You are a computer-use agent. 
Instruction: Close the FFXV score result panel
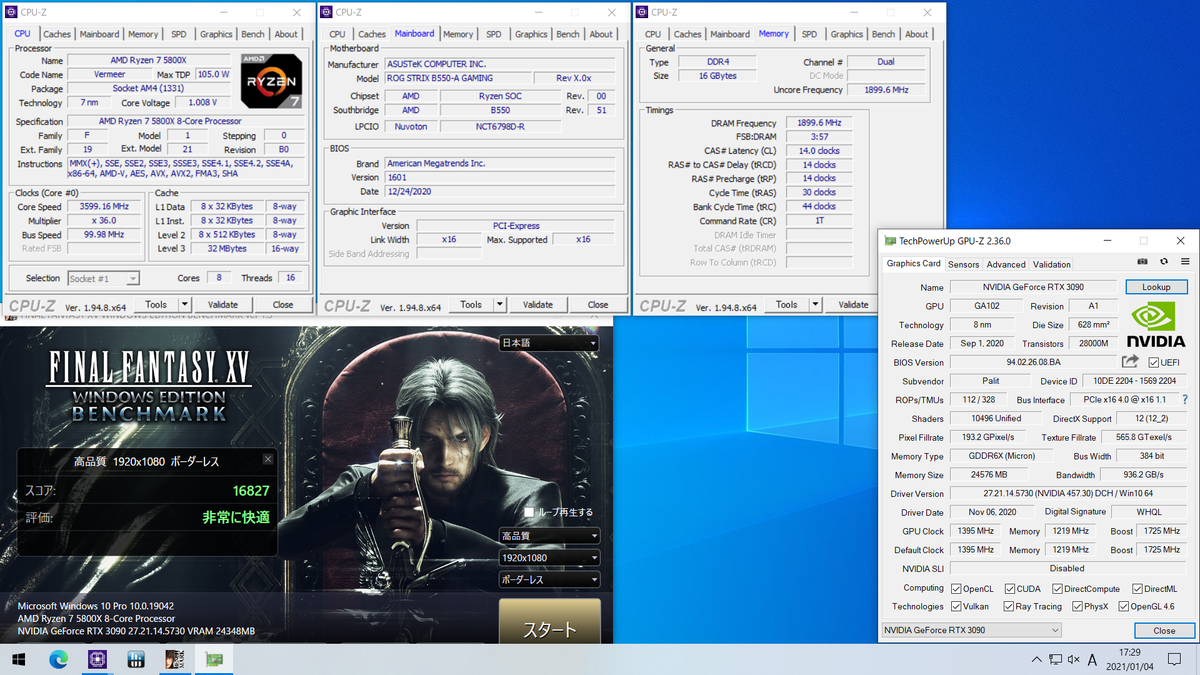tap(267, 460)
